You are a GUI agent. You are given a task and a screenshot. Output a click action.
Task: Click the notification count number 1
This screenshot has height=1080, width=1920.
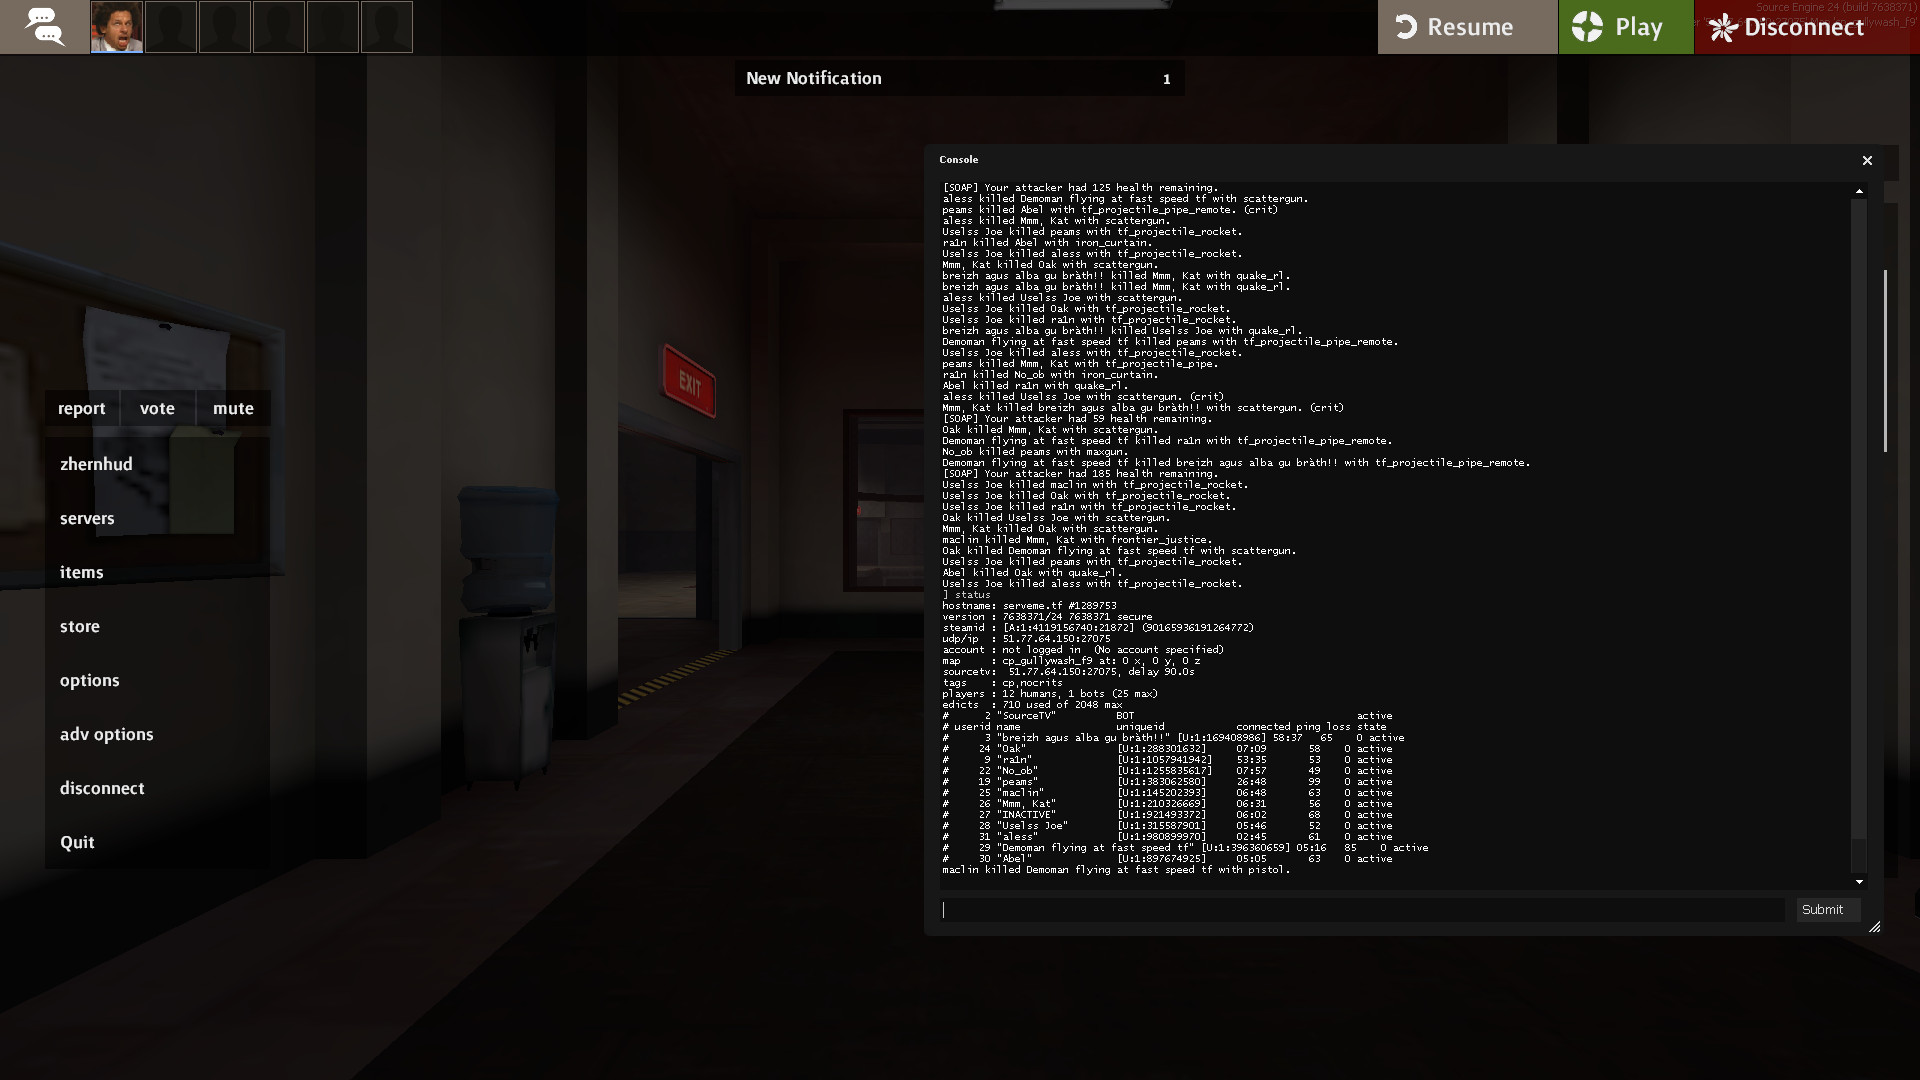tap(1166, 79)
